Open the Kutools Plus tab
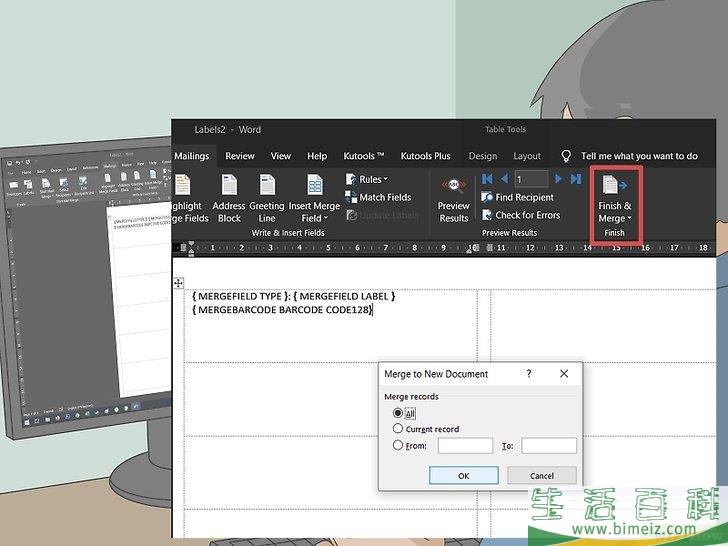 pos(425,156)
